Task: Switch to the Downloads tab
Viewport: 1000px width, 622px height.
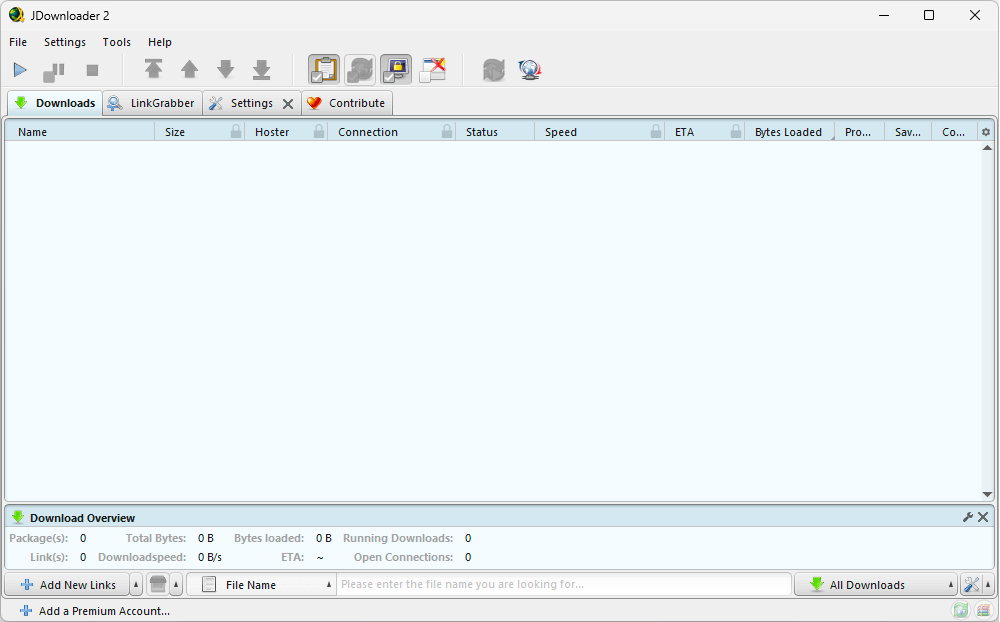Action: tap(55, 103)
